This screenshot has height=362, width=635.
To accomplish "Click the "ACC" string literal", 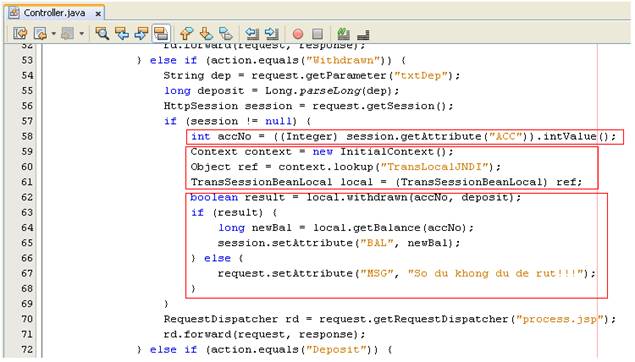I will click(x=505, y=136).
